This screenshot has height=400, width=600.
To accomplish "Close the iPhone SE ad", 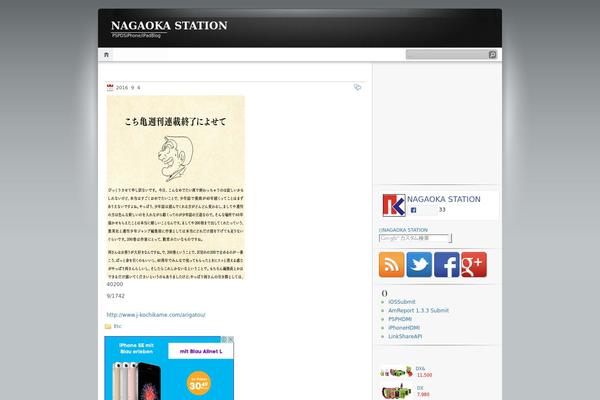I will (x=231, y=340).
